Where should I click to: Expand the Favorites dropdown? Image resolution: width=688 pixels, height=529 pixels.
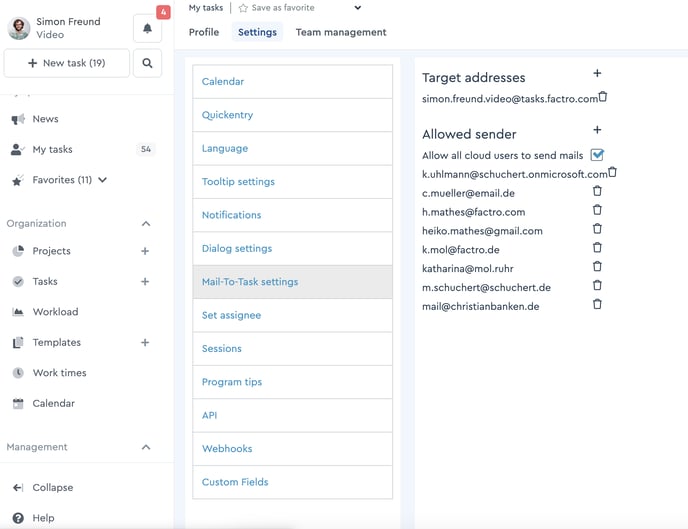pyautogui.click(x=103, y=180)
